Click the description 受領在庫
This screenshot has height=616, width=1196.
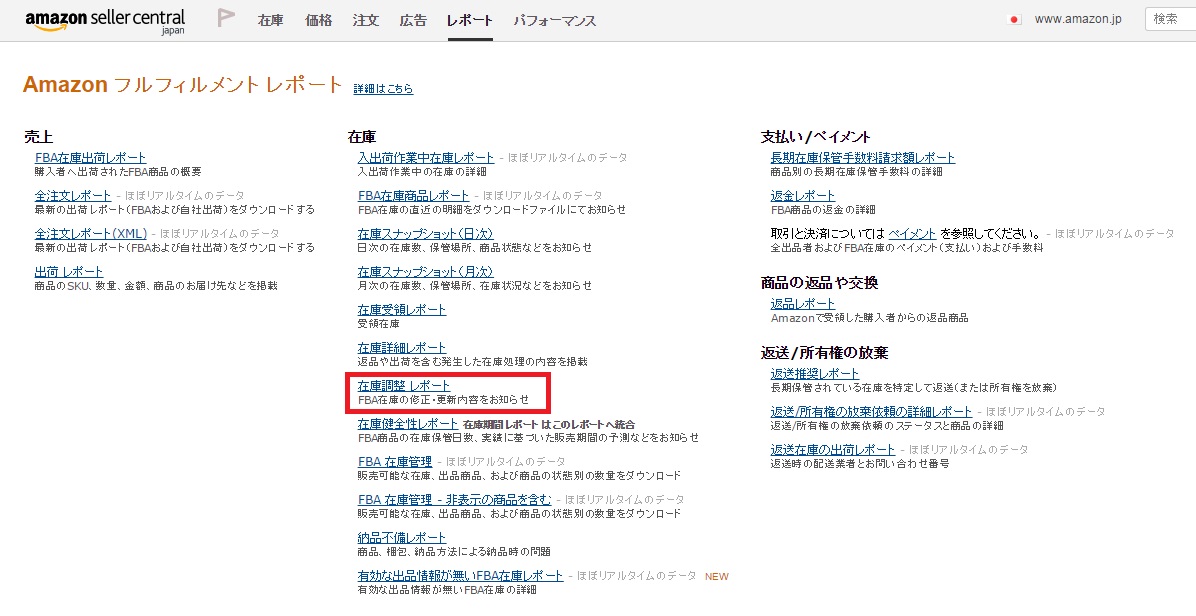click(378, 324)
